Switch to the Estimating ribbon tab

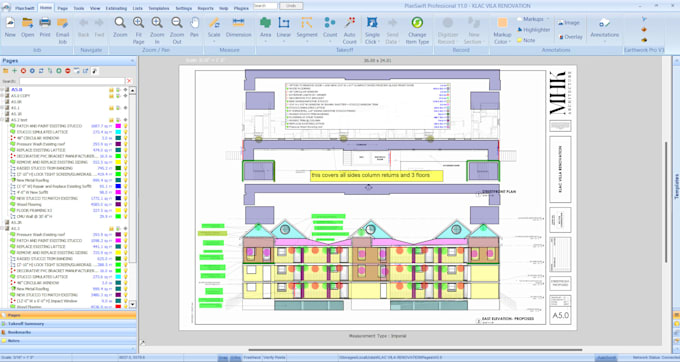click(116, 8)
